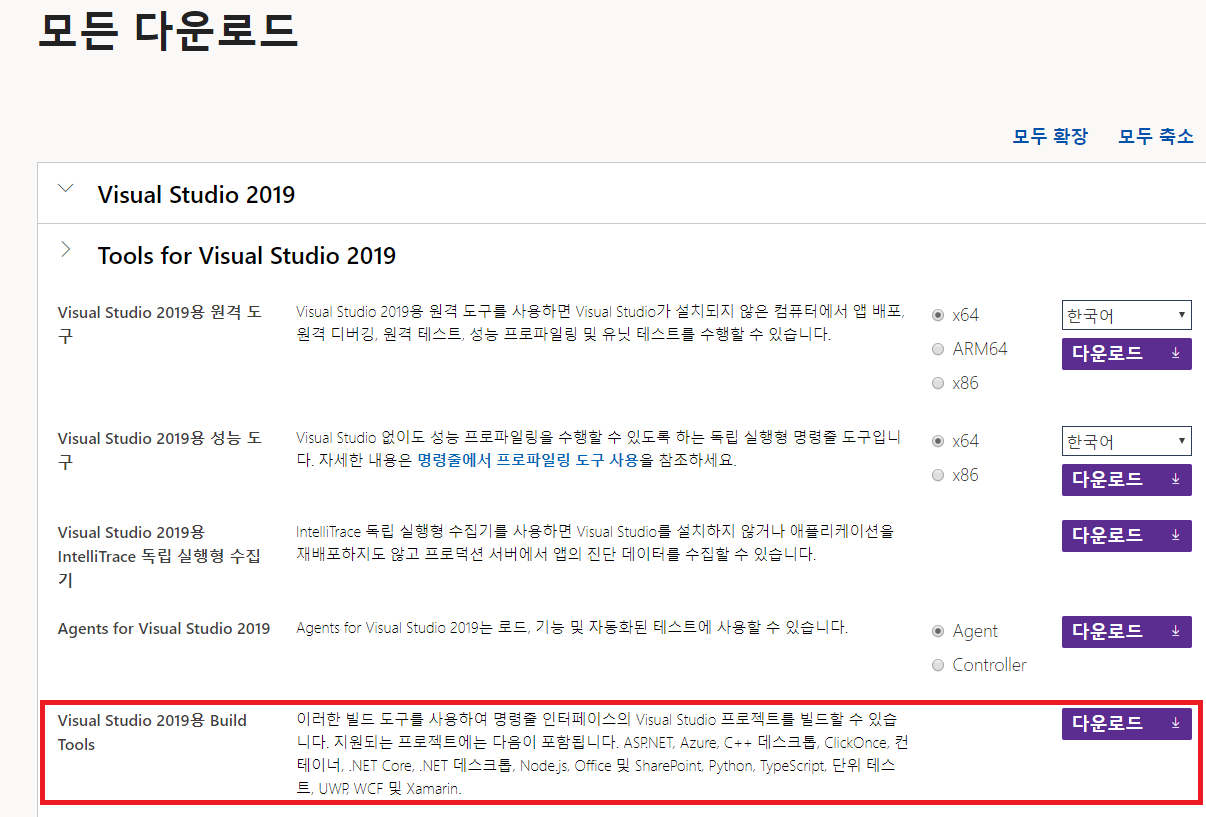
Task: Download Visual Studio 2019용 원격 도구
Action: [1126, 354]
